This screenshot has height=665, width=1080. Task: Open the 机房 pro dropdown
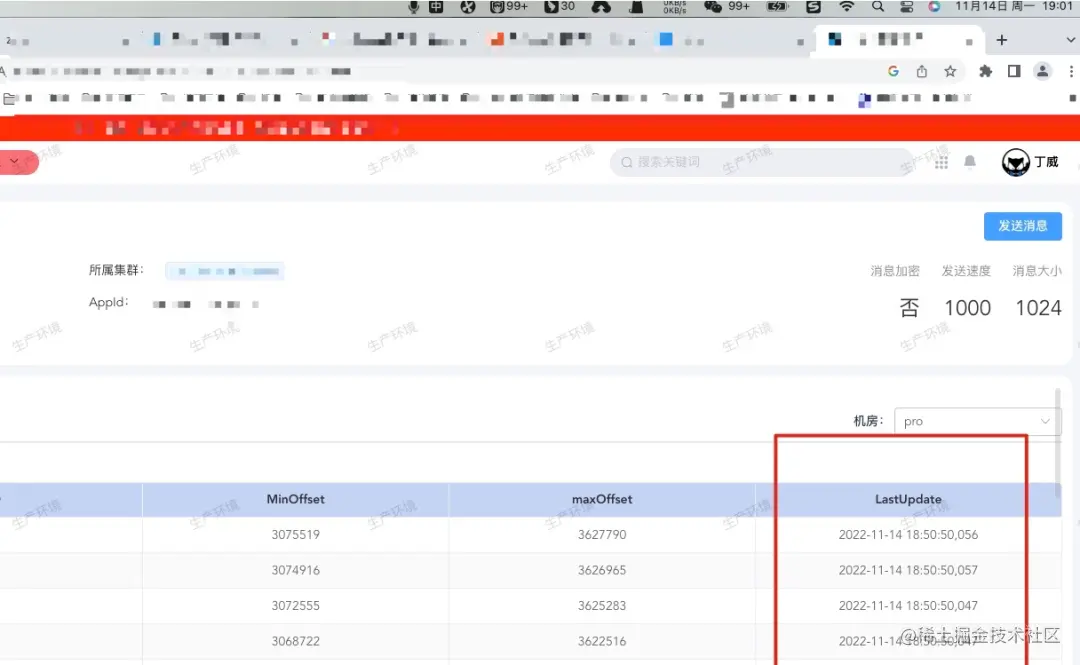coord(977,421)
